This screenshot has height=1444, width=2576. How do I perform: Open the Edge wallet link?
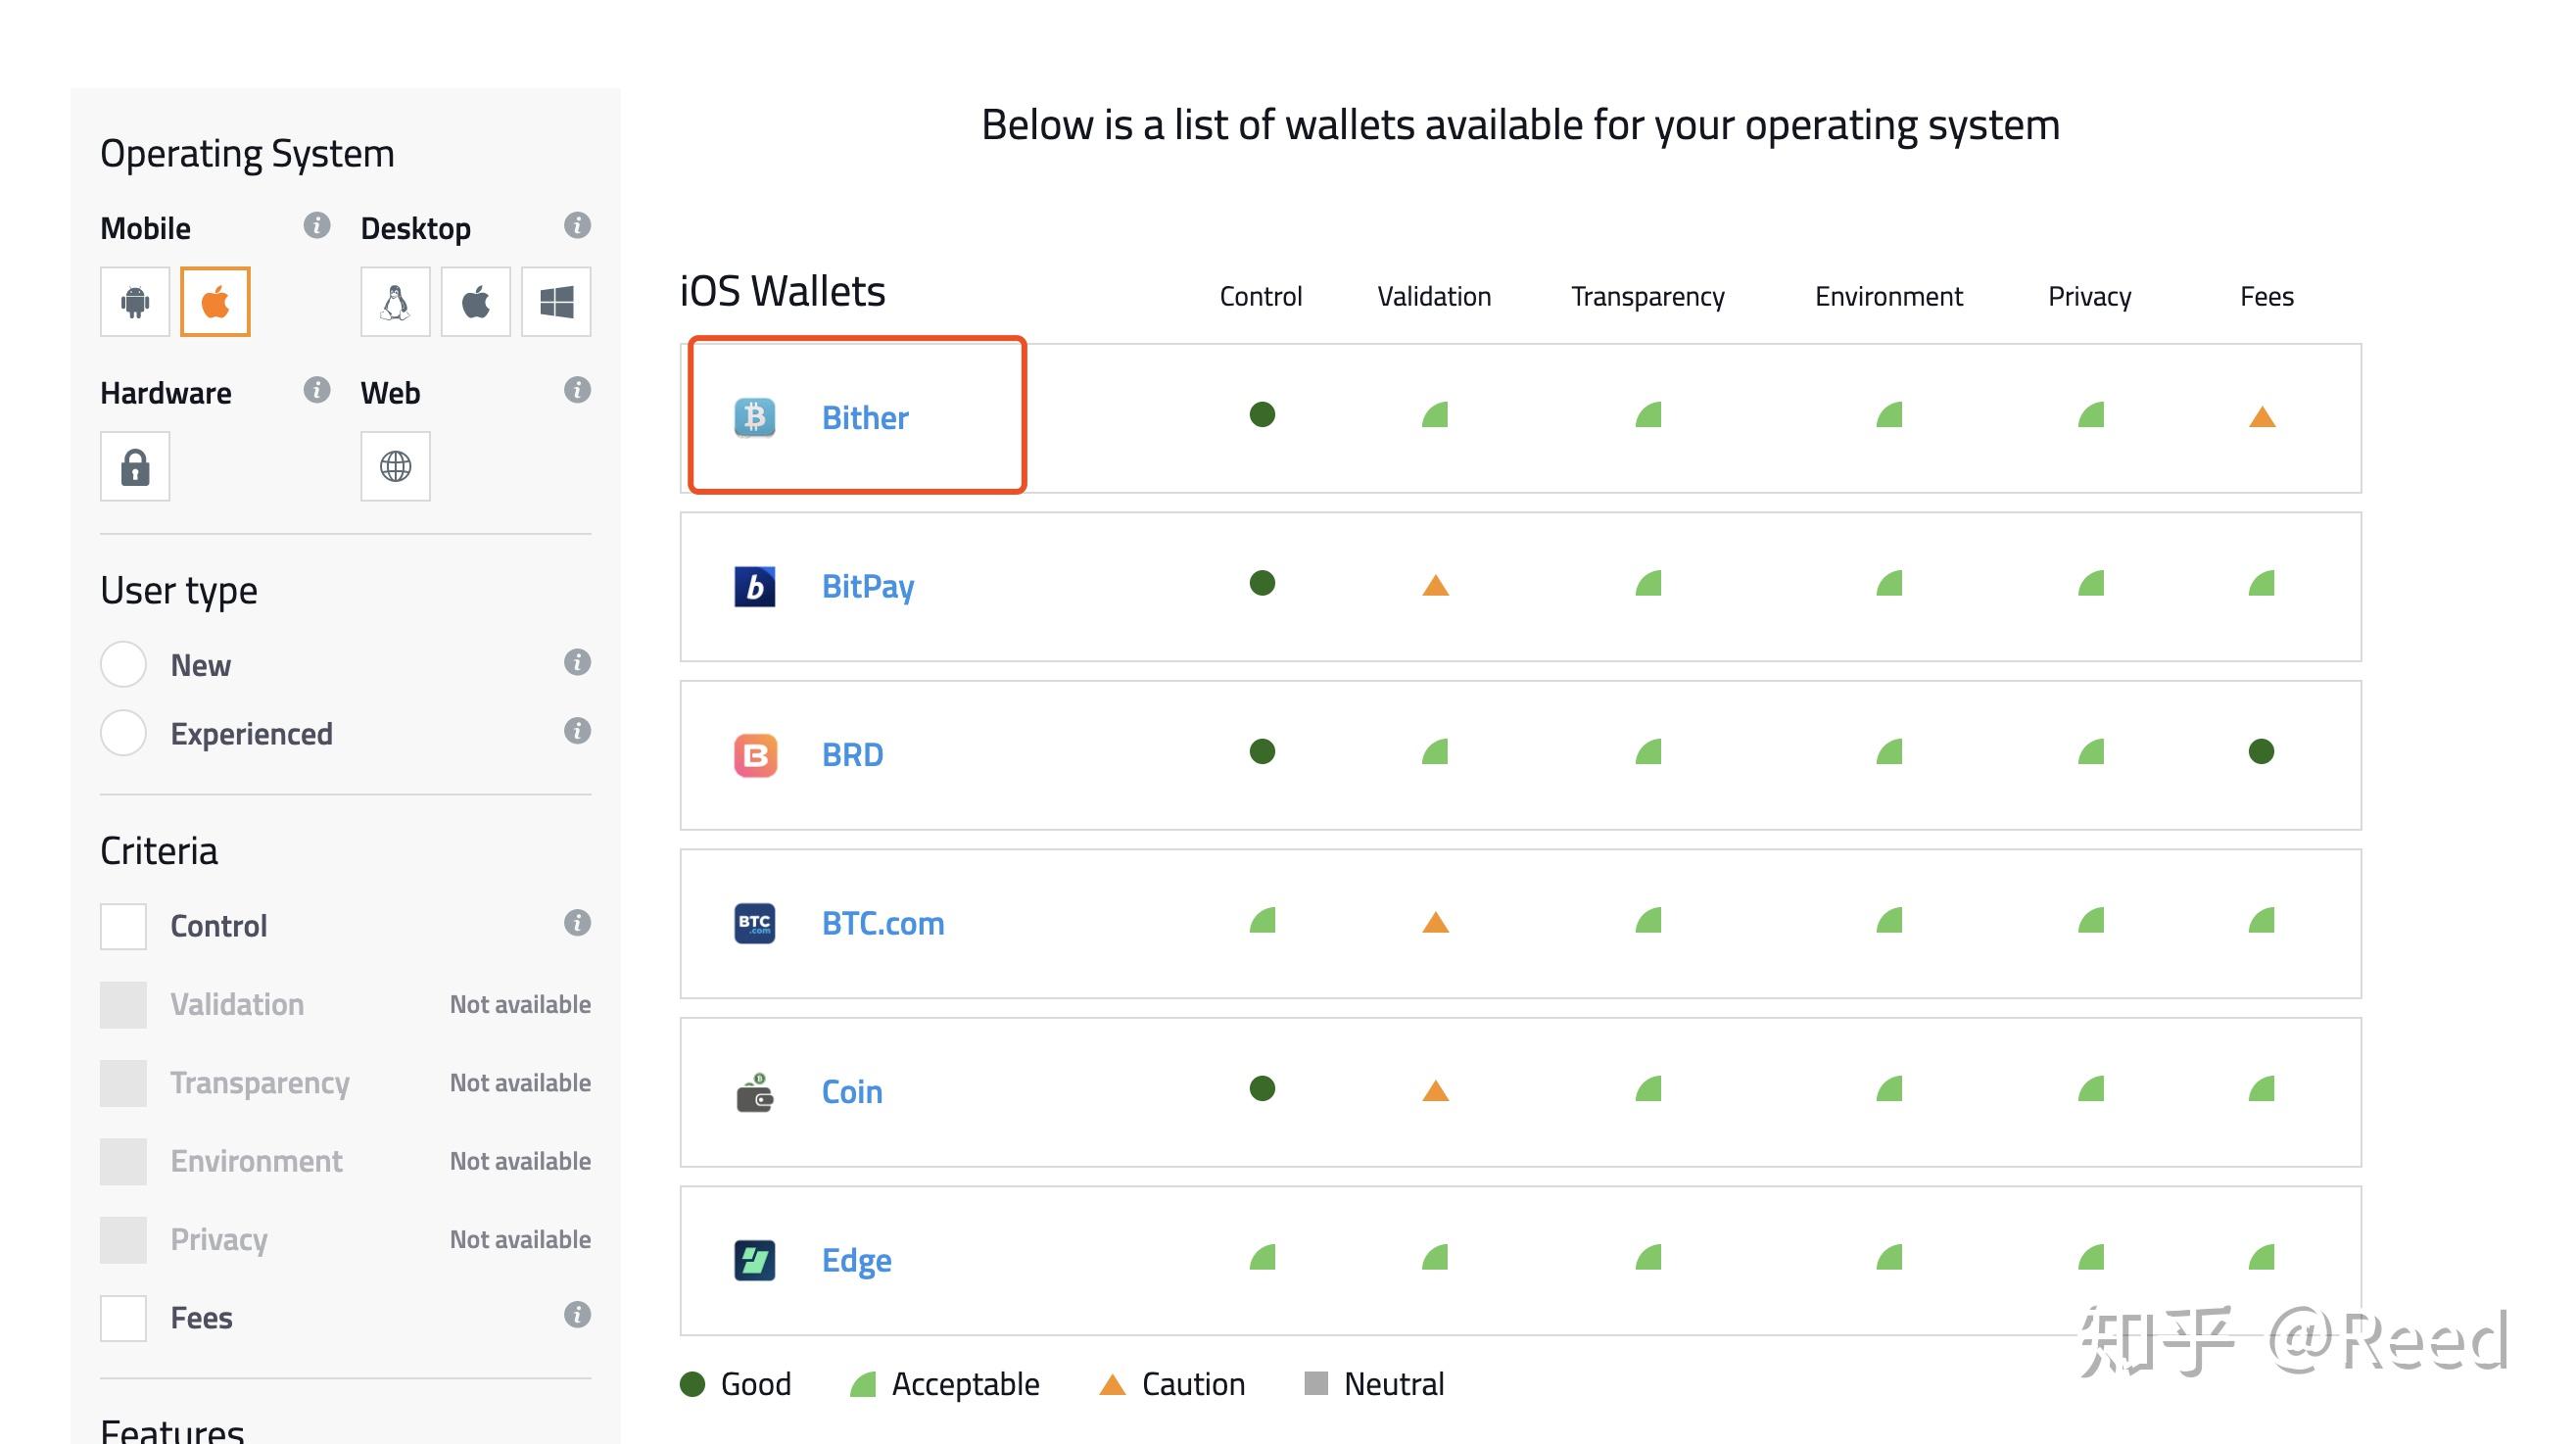857,1261
